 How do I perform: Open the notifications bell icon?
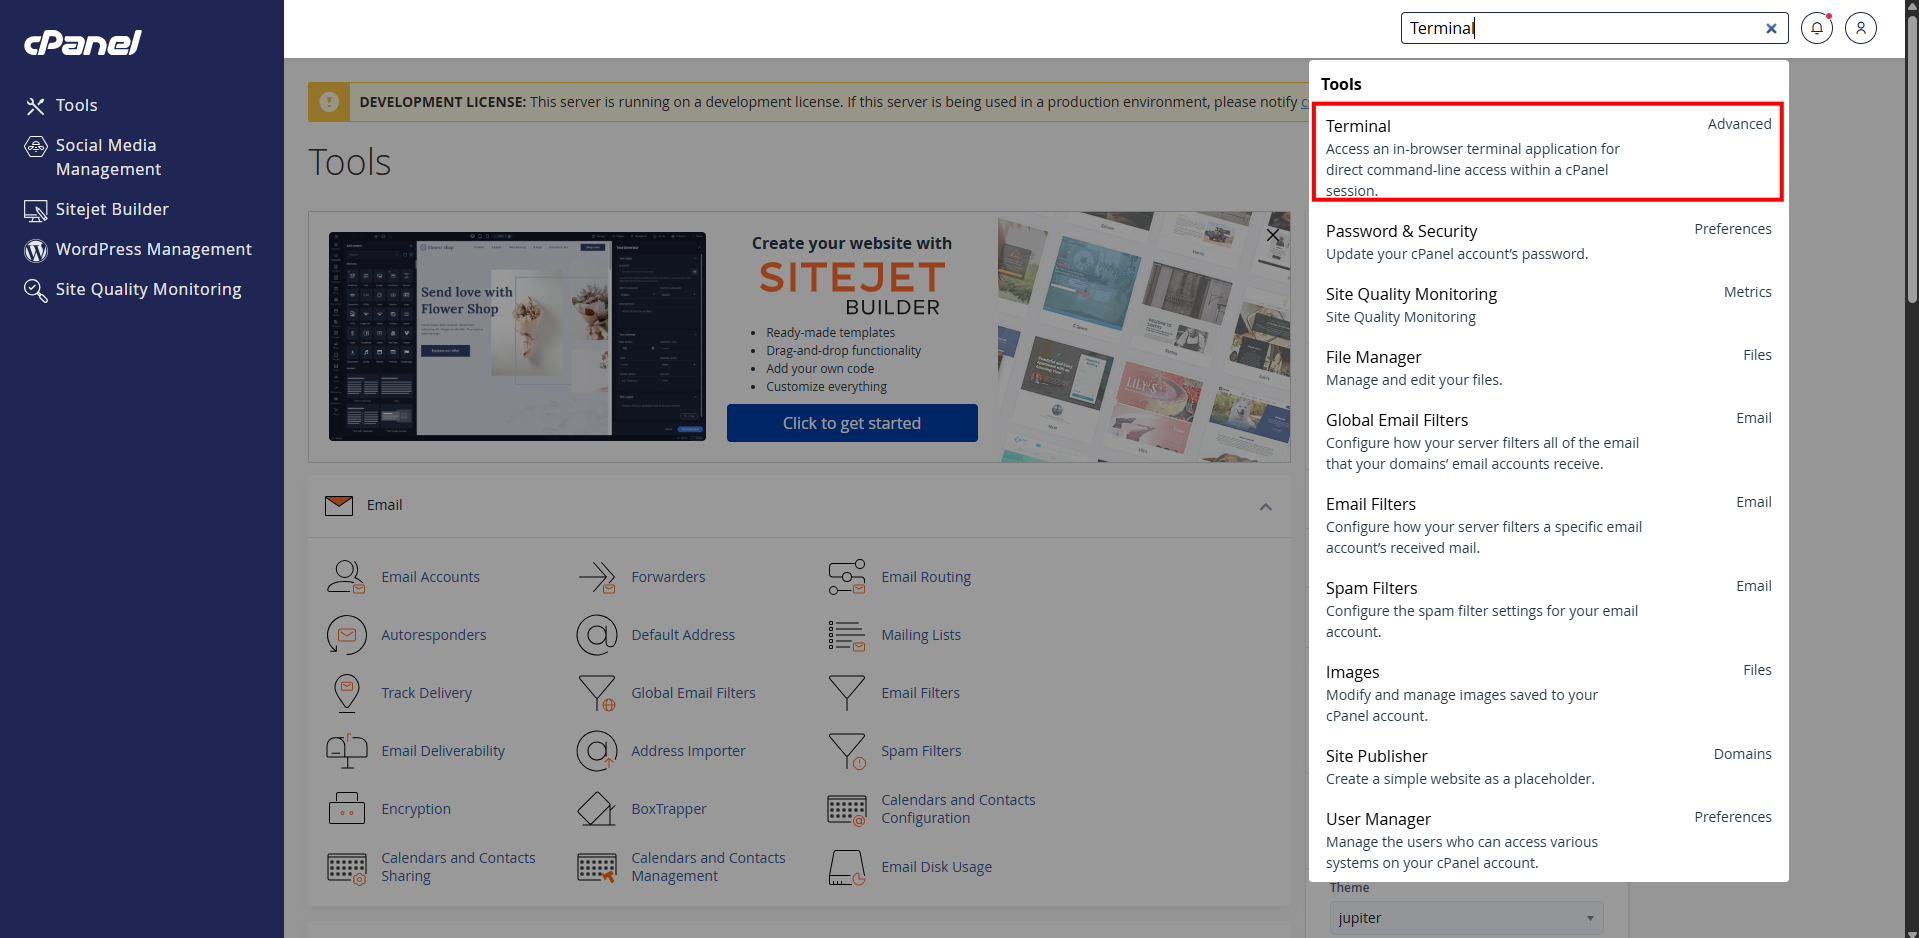pos(1817,28)
